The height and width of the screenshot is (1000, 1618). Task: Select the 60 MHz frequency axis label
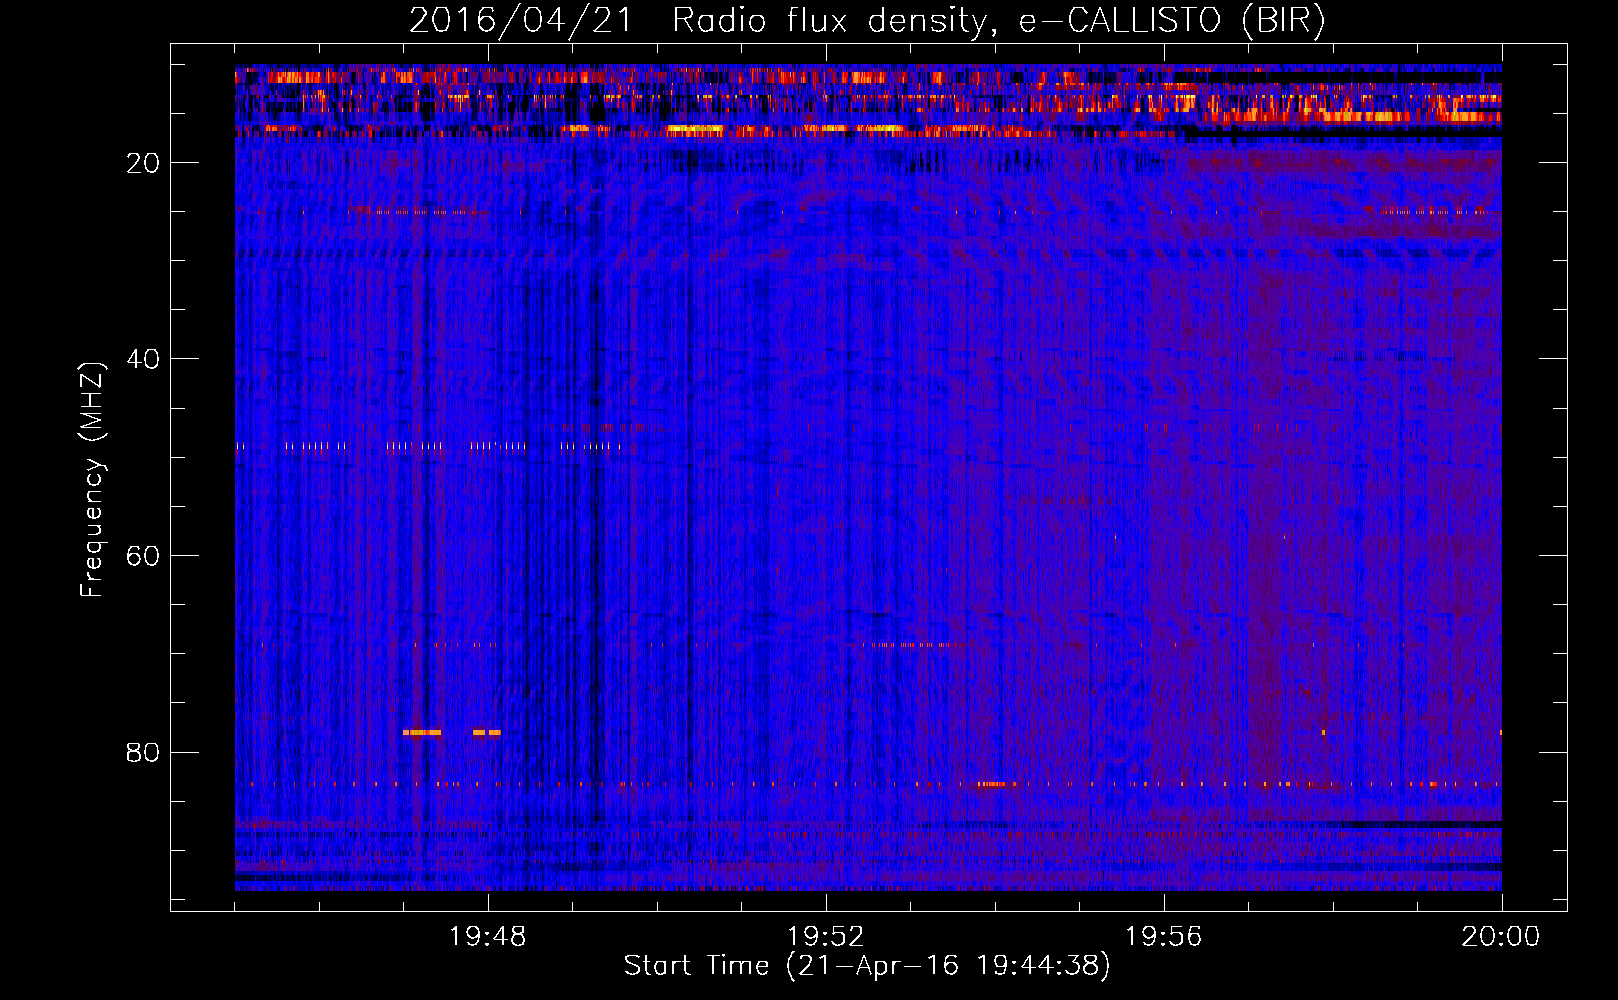[143, 556]
